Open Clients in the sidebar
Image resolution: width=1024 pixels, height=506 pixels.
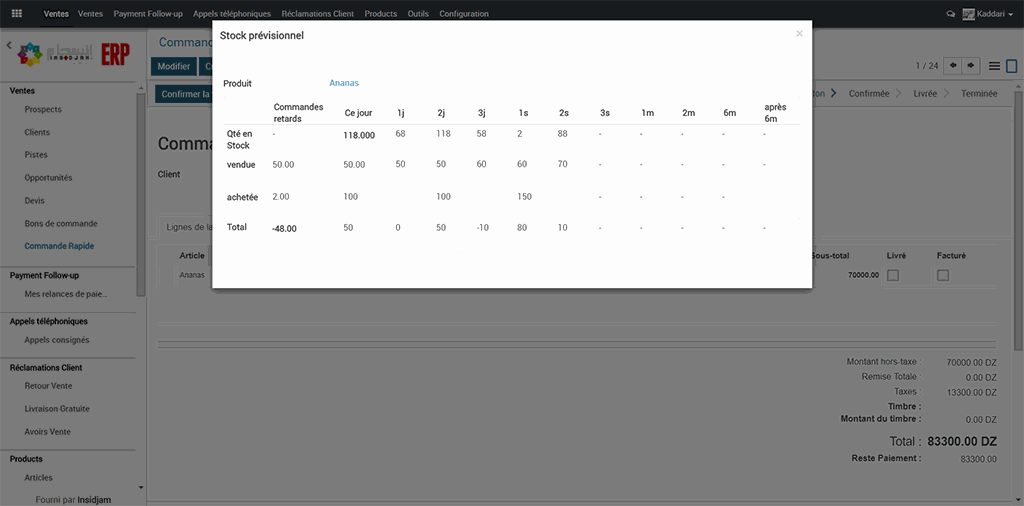coord(37,132)
